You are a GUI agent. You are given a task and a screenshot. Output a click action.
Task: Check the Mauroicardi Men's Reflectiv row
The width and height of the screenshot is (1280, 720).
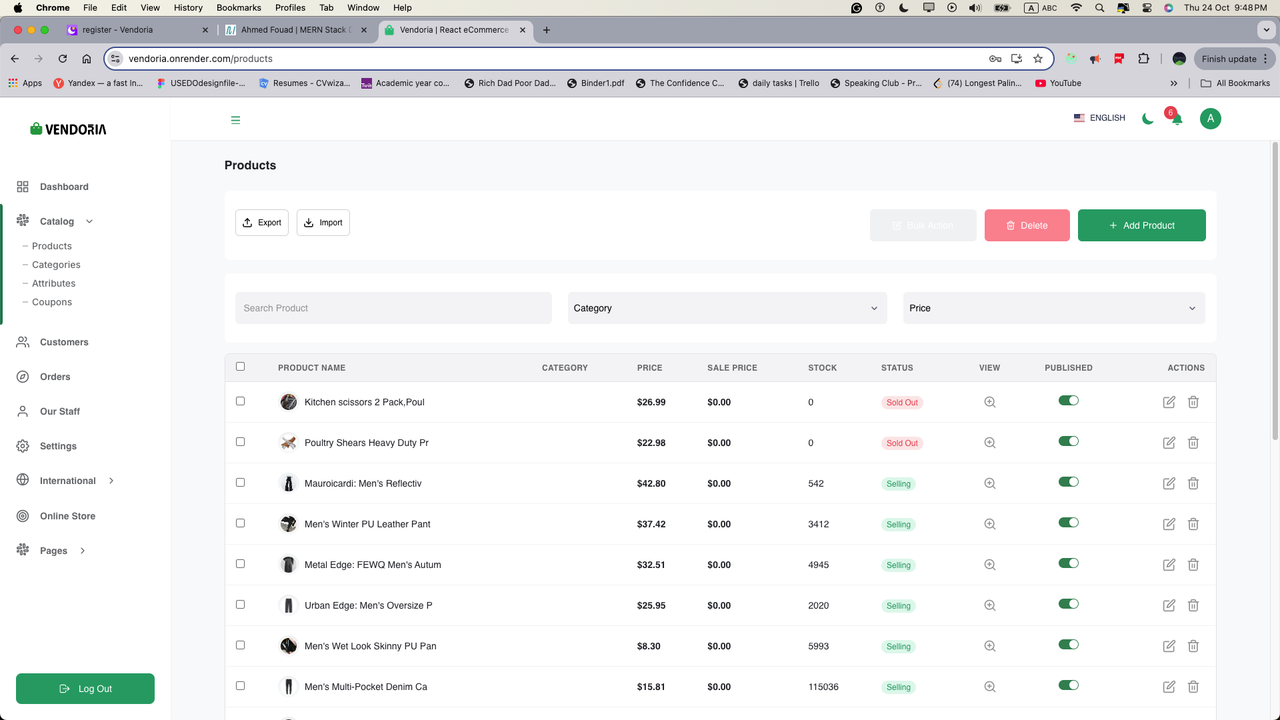[240, 482]
